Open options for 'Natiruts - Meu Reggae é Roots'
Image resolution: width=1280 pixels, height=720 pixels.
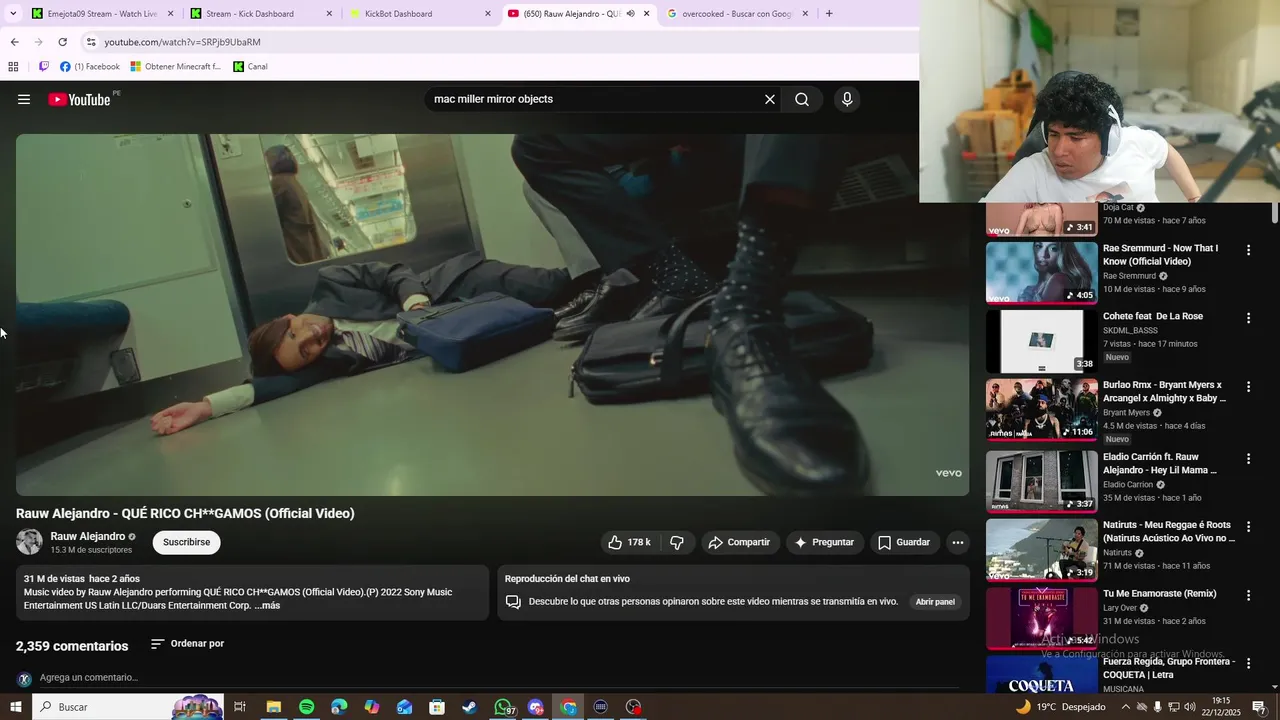(1248, 527)
